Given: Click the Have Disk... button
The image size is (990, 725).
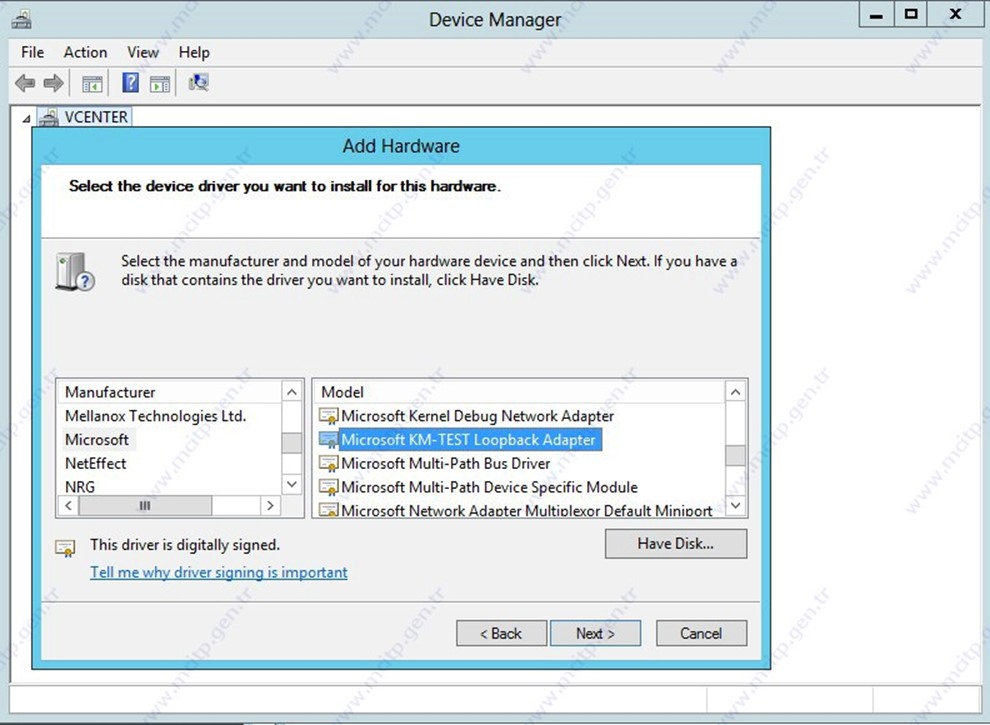Looking at the screenshot, I should 676,544.
